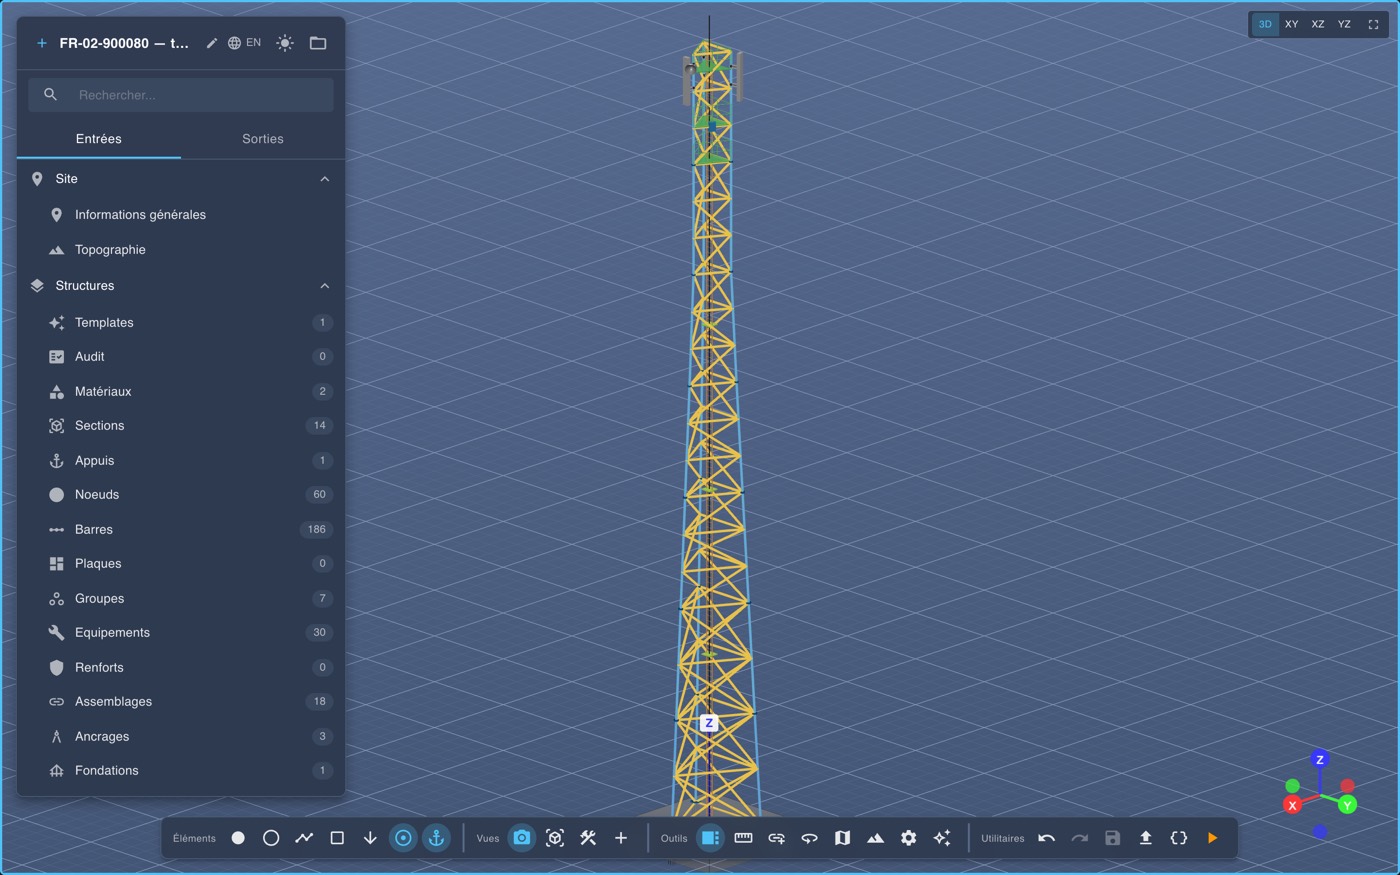The image size is (1400, 875).
Task: Click the lasso selection tool icon
Action: [x=809, y=838]
